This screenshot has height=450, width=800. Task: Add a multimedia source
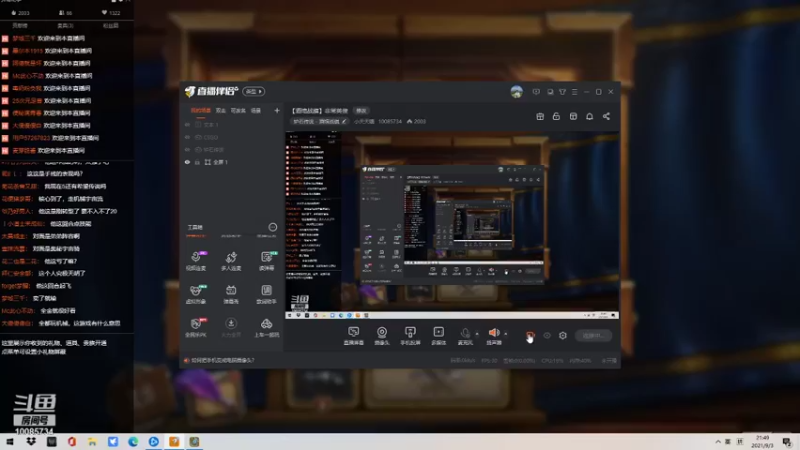[x=438, y=336]
